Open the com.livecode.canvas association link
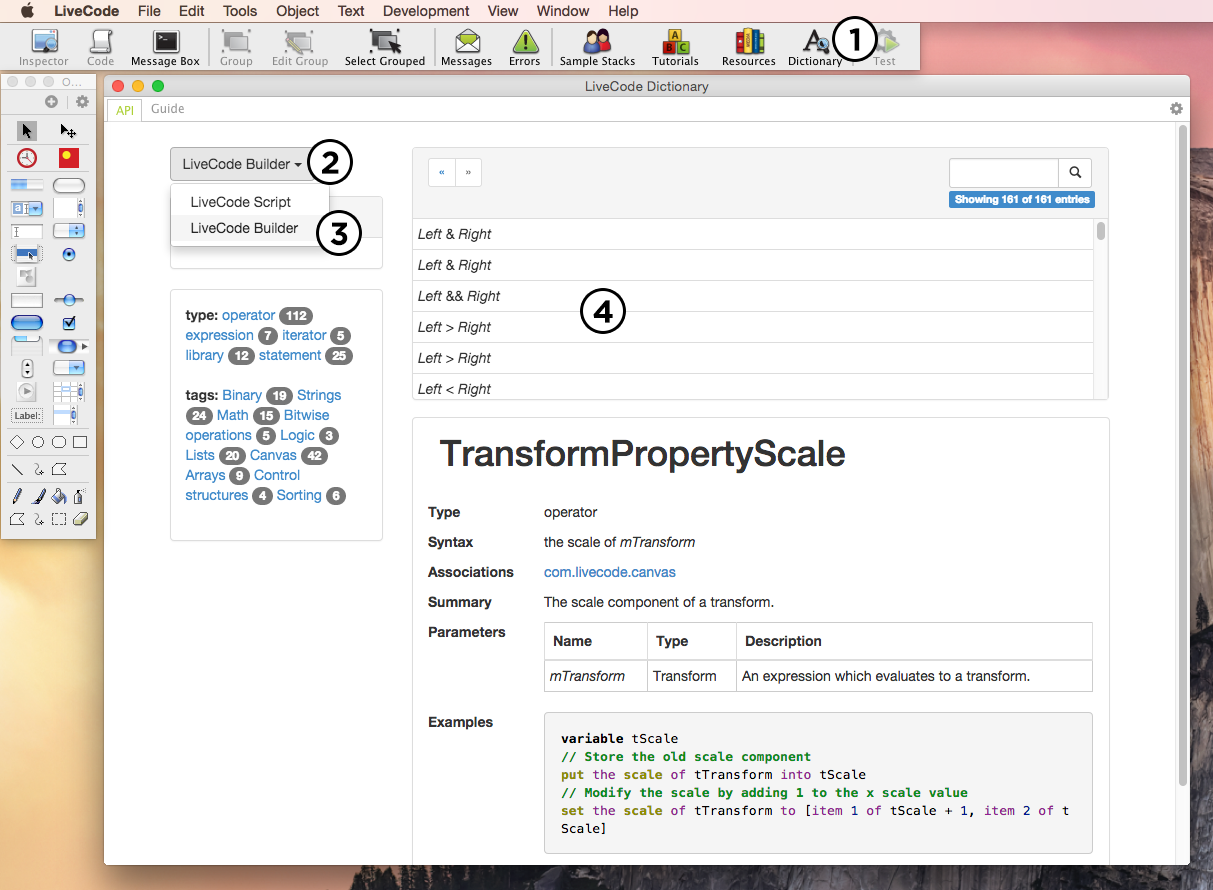This screenshot has width=1213, height=890. coord(609,572)
